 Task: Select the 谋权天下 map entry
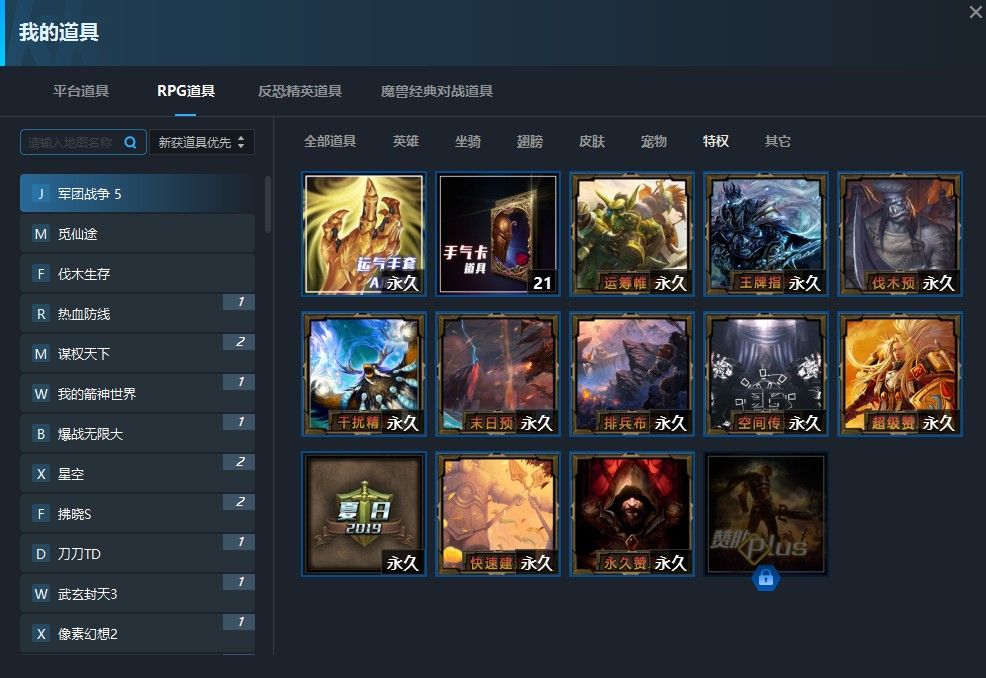click(137, 353)
